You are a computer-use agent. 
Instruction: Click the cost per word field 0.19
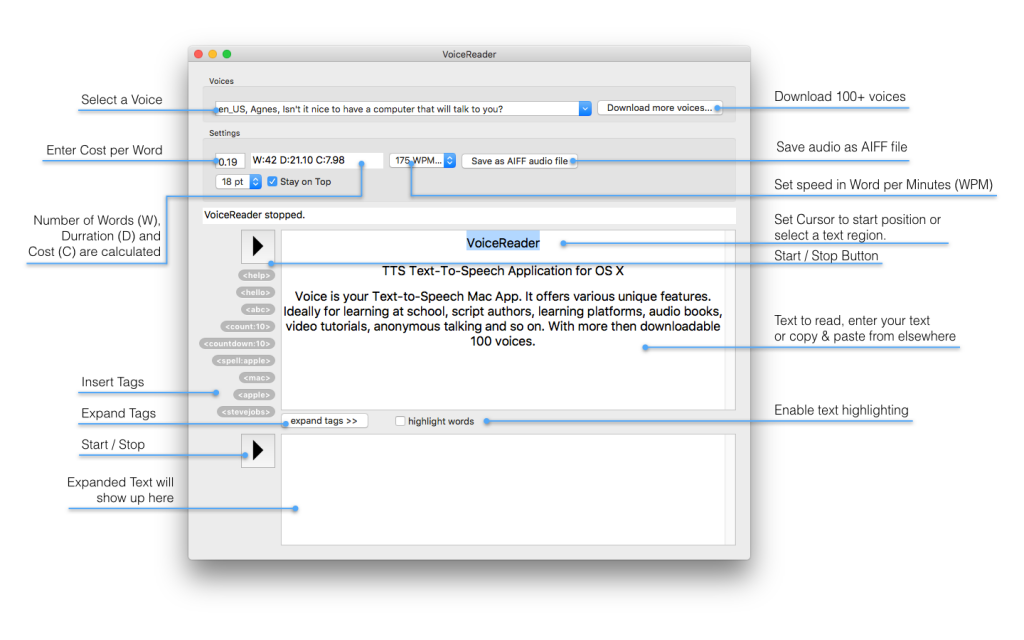coord(230,161)
